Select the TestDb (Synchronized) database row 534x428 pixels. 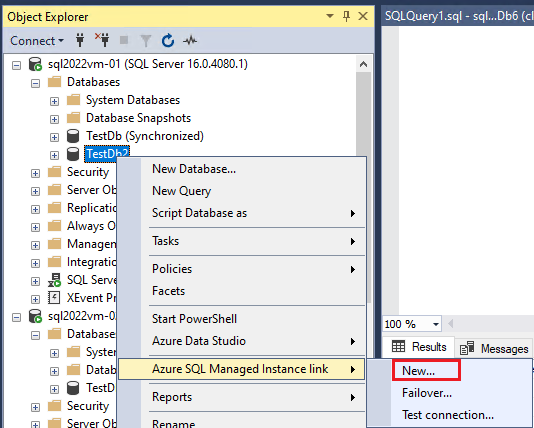145,136
